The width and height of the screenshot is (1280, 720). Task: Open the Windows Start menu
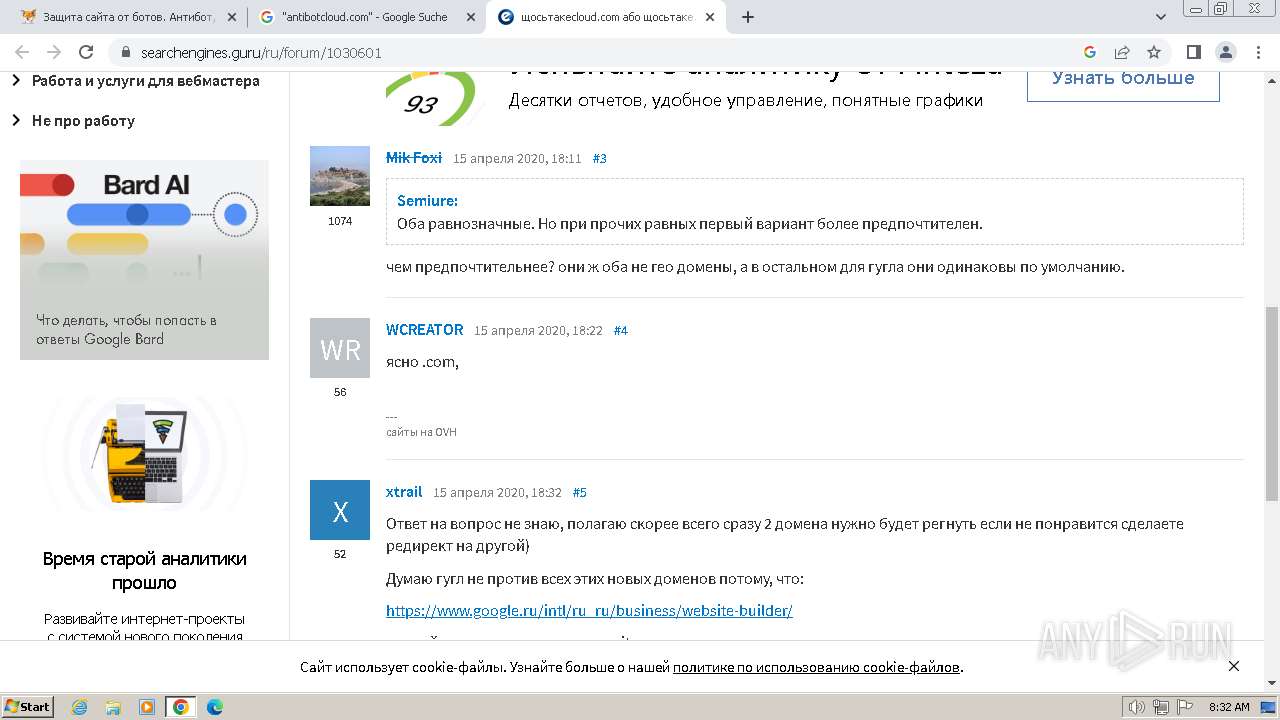tap(27, 706)
